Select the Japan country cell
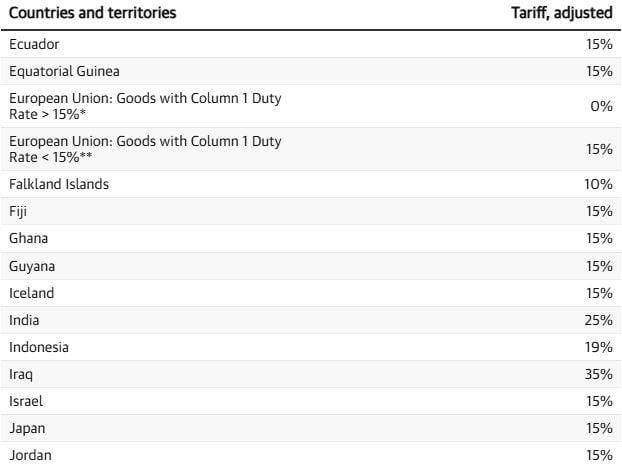The width and height of the screenshot is (622, 474). [27, 428]
